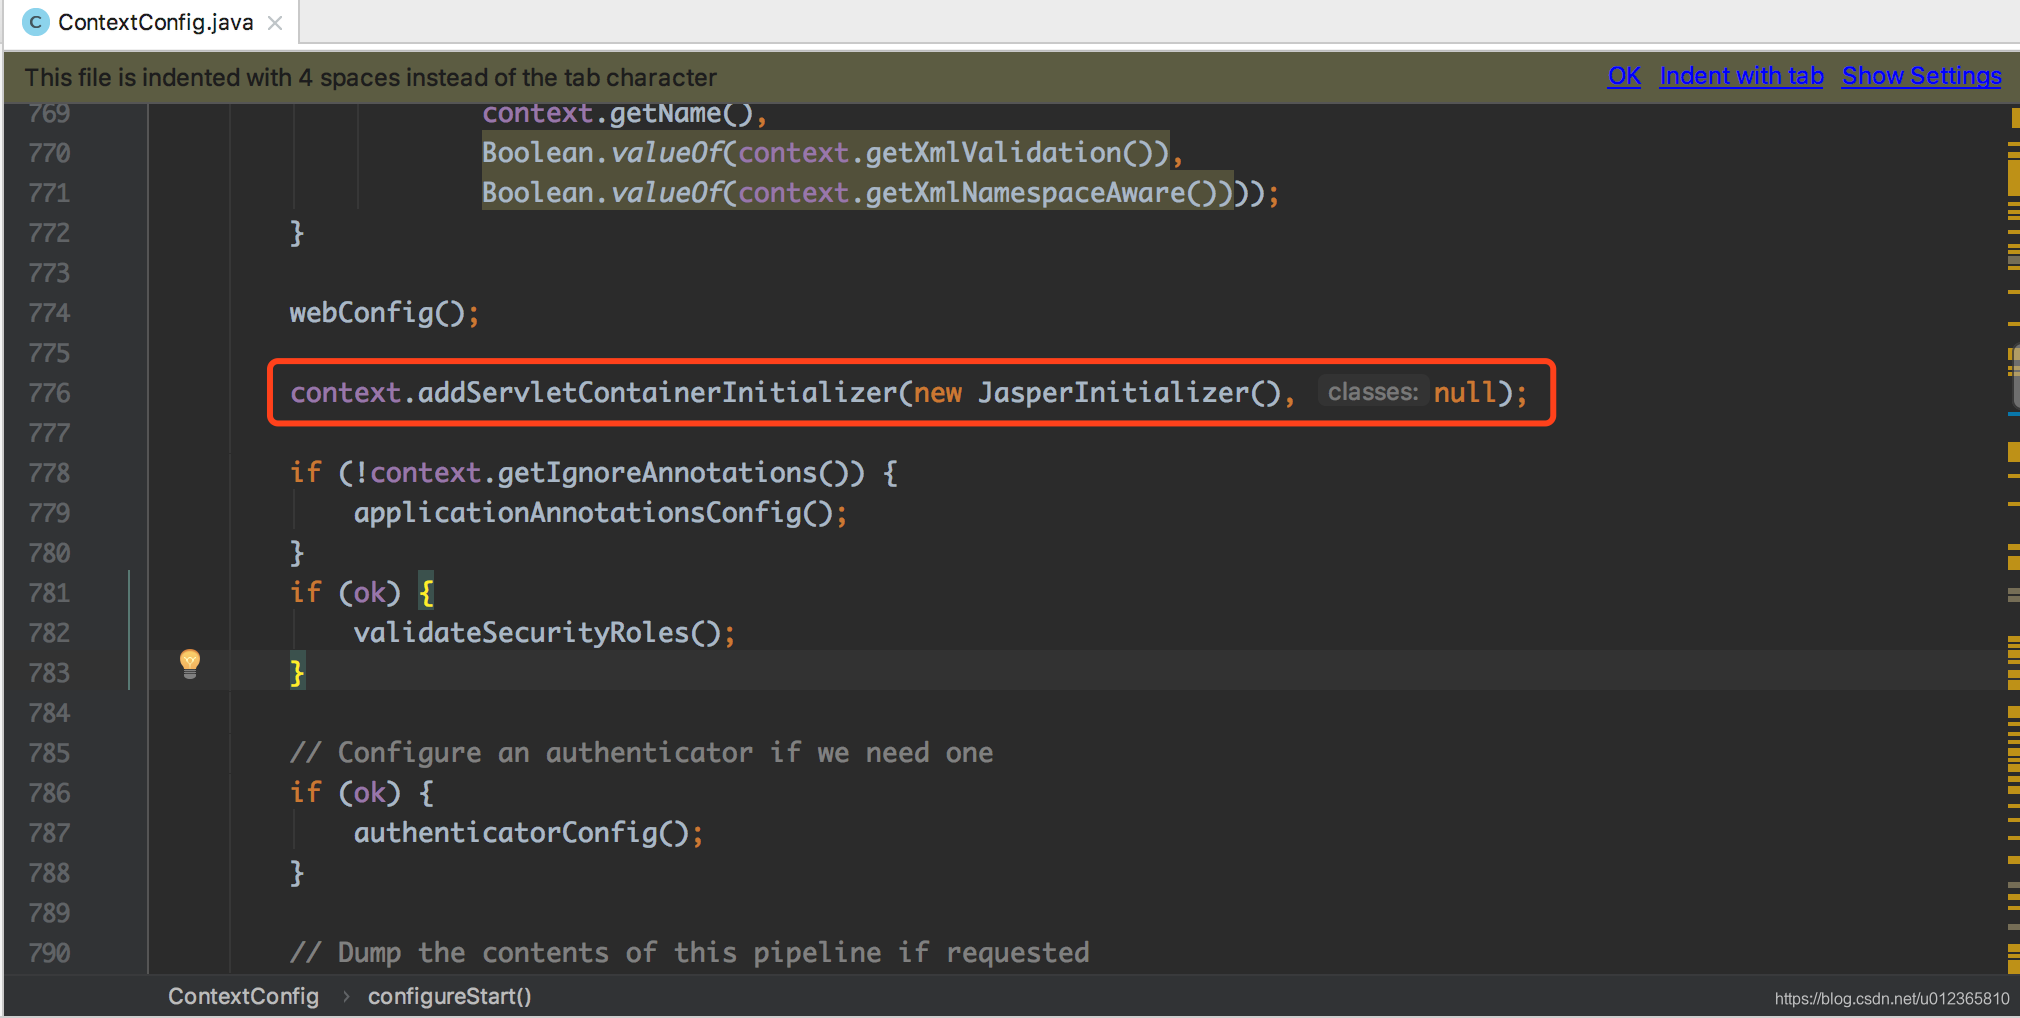Click the classes: parameter hint

pyautogui.click(x=1372, y=392)
